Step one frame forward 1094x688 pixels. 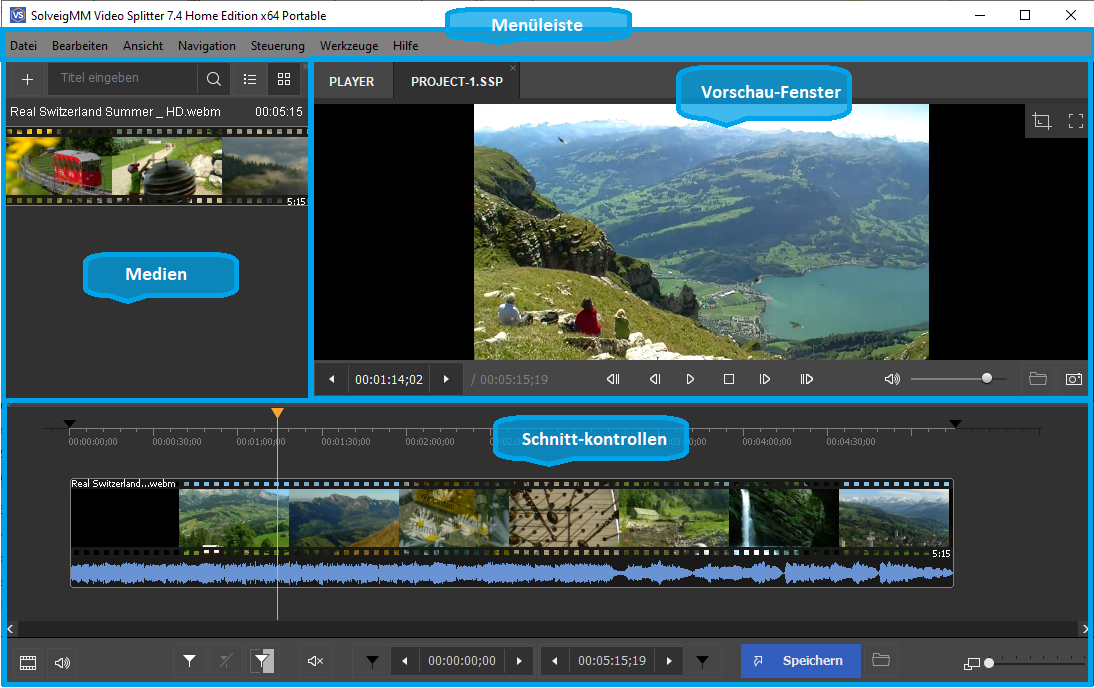765,380
